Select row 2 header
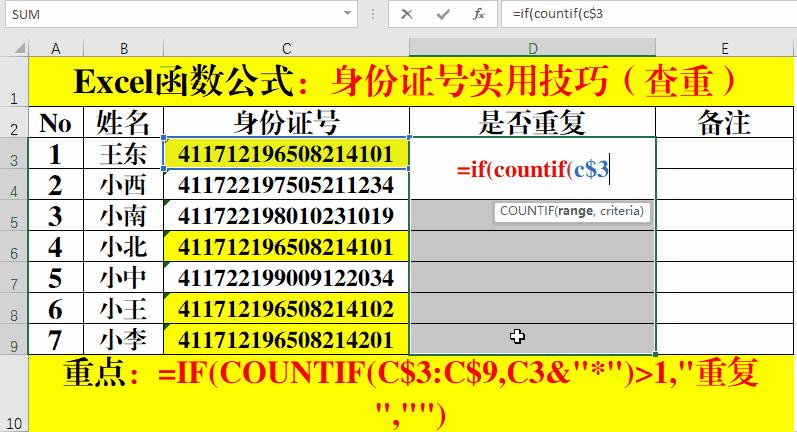This screenshot has height=432, width=797. click(14, 122)
